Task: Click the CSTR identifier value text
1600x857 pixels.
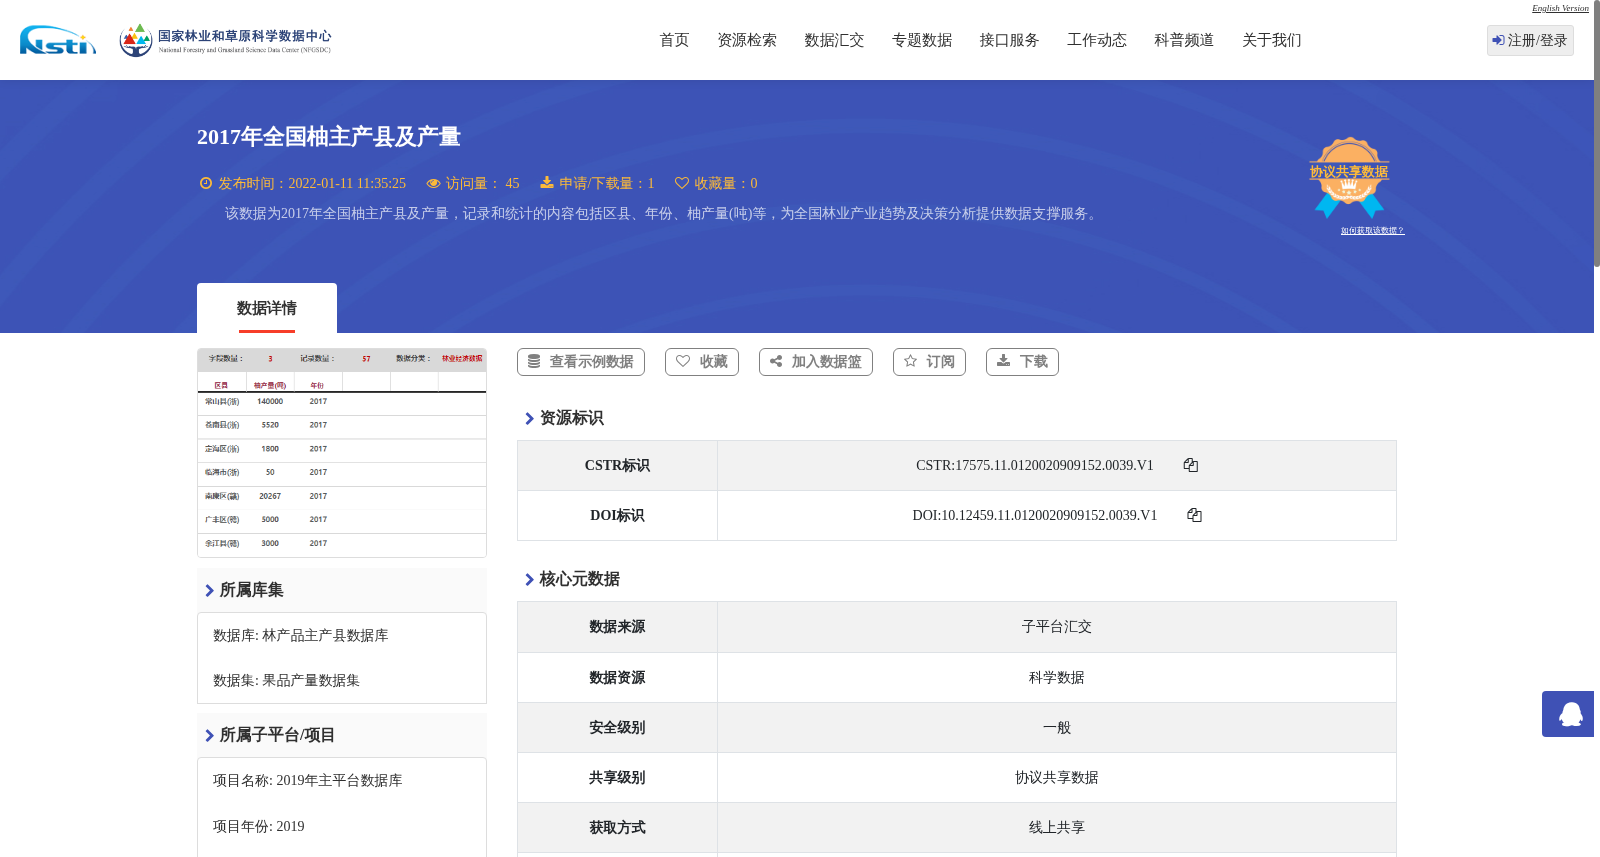Action: pyautogui.click(x=1035, y=465)
